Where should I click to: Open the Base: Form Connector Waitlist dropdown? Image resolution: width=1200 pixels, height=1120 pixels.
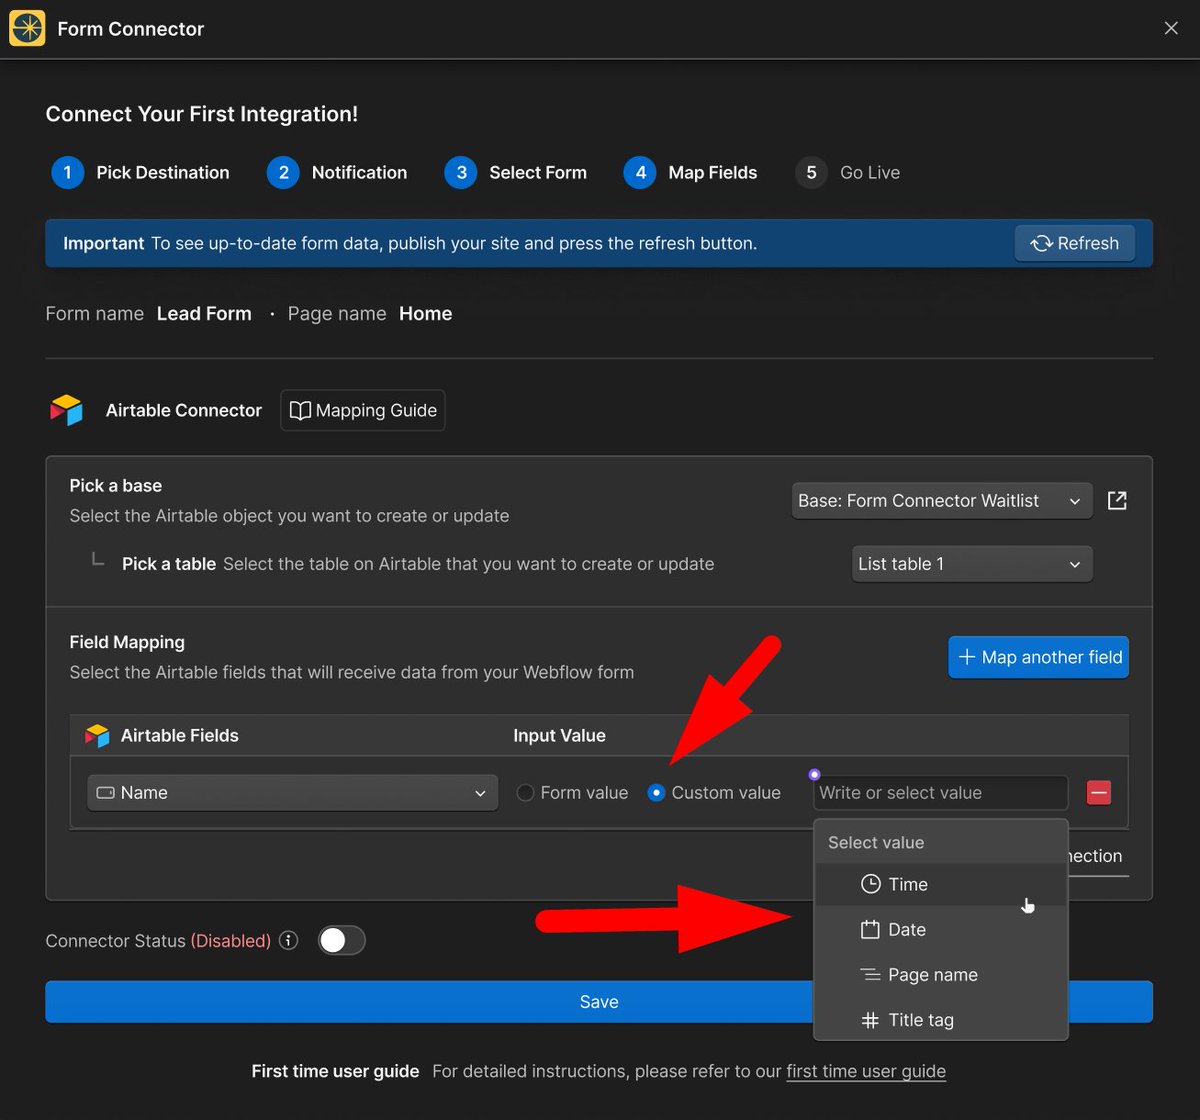point(942,501)
